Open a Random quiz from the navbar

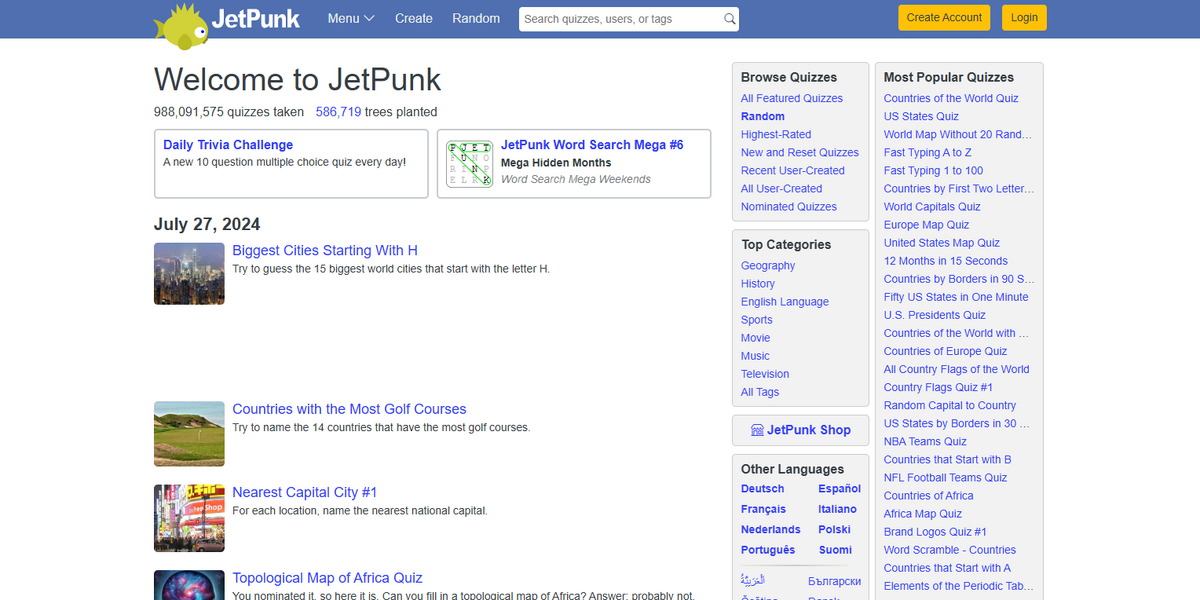pos(476,18)
